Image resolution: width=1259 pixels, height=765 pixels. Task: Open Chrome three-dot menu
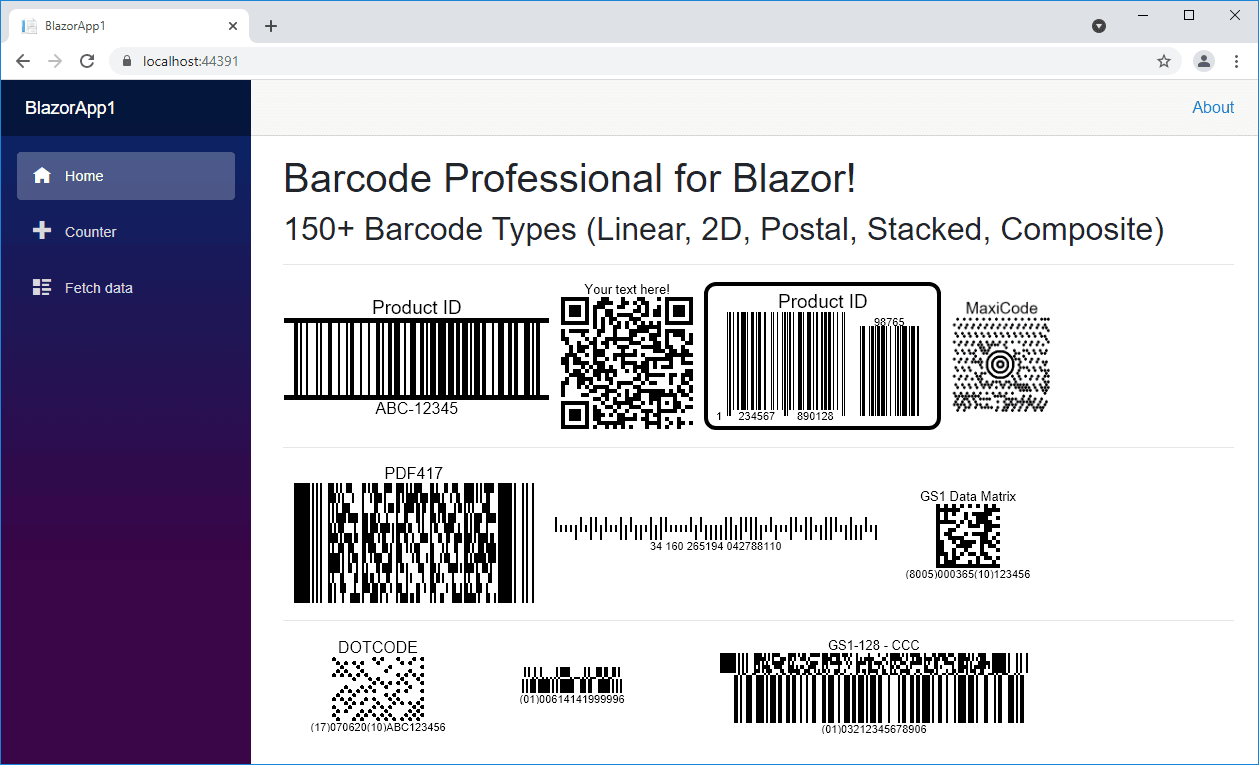pyautogui.click(x=1236, y=61)
